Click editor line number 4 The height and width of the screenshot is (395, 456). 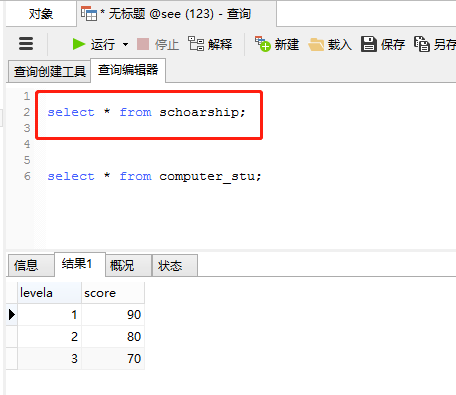(x=27, y=144)
